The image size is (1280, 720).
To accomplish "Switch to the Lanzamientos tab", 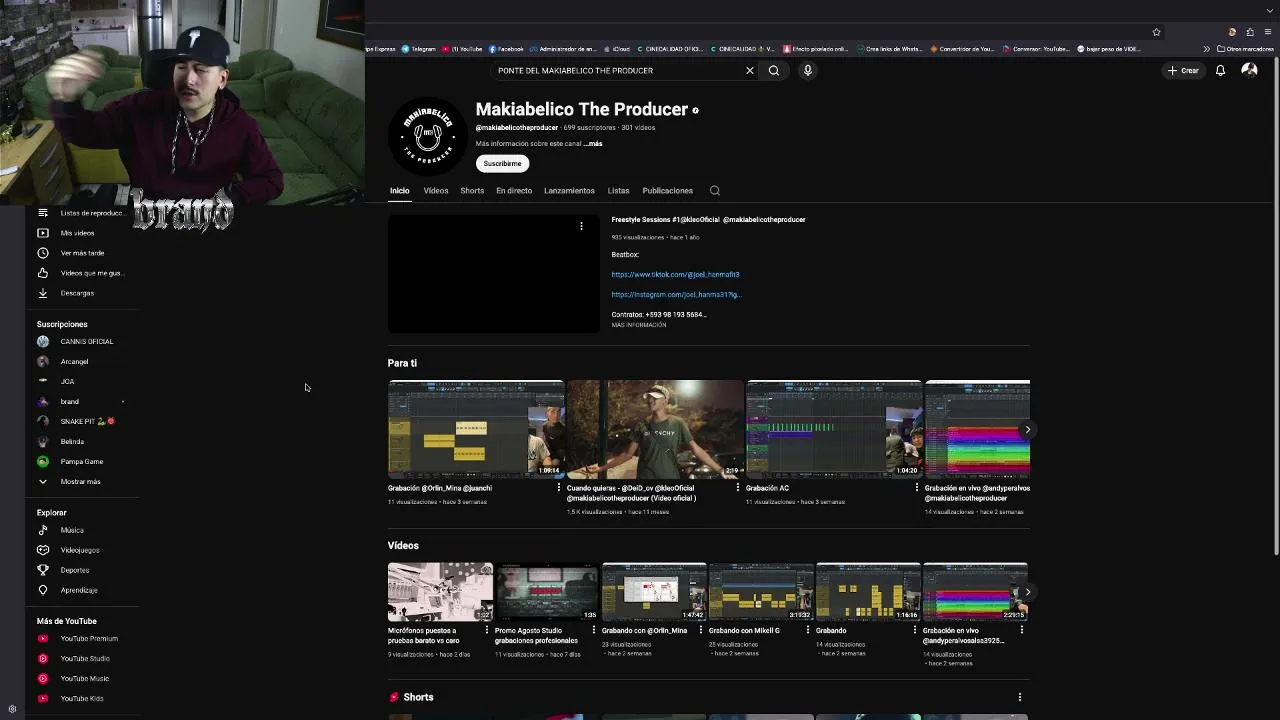I will click(x=569, y=191).
